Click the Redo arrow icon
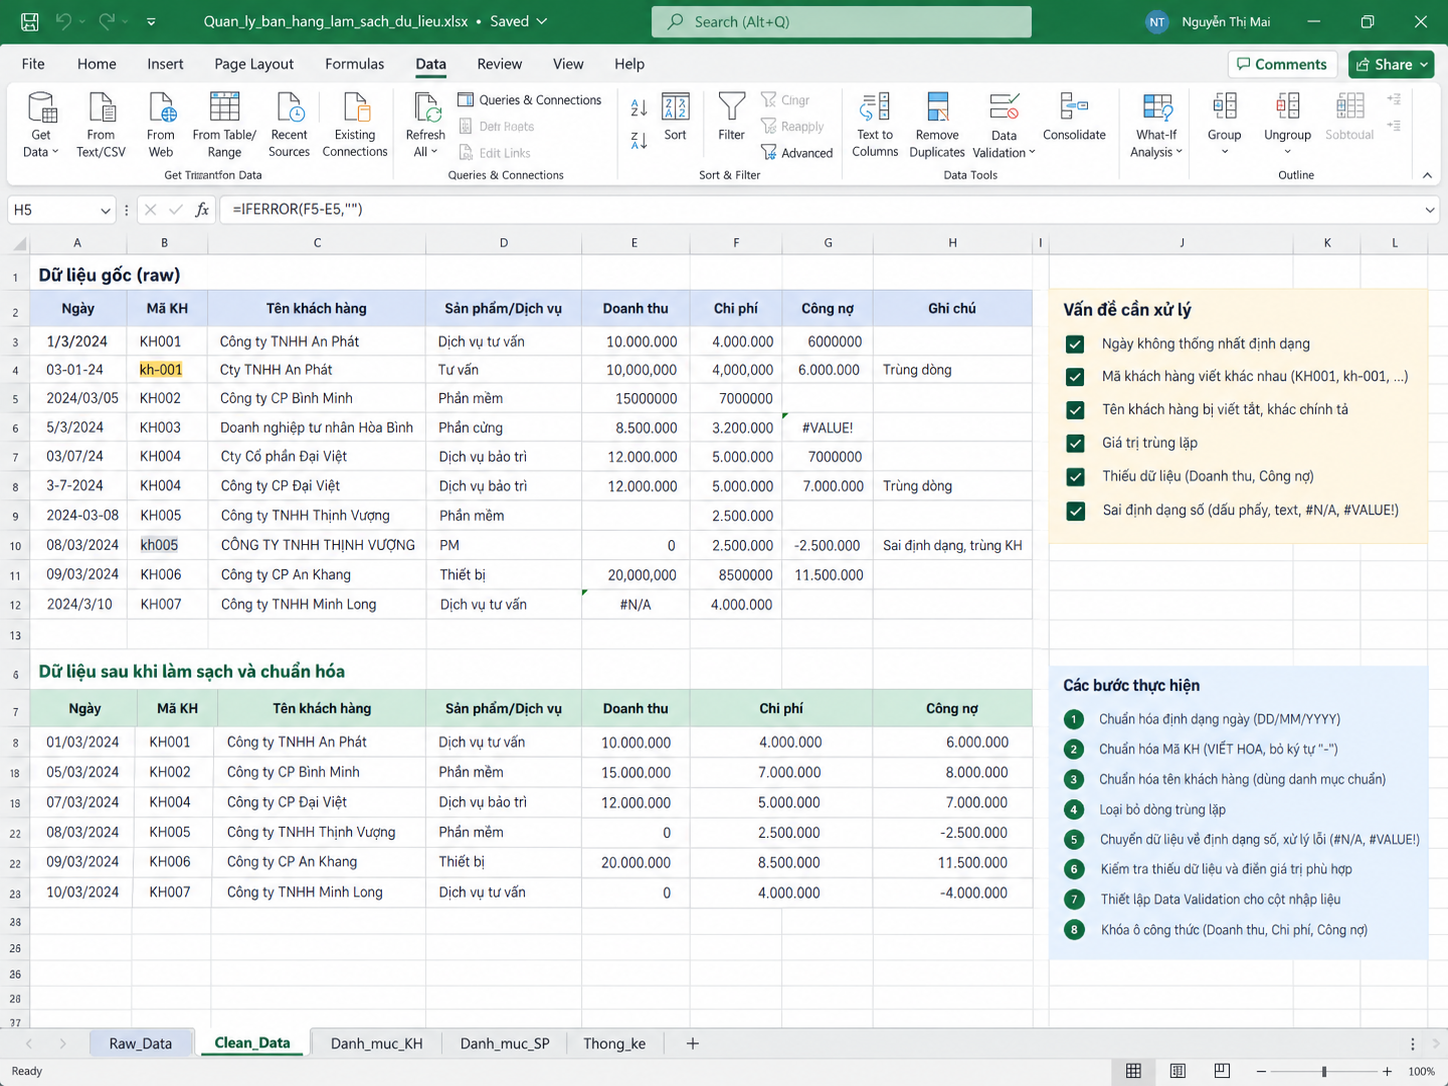 106,21
